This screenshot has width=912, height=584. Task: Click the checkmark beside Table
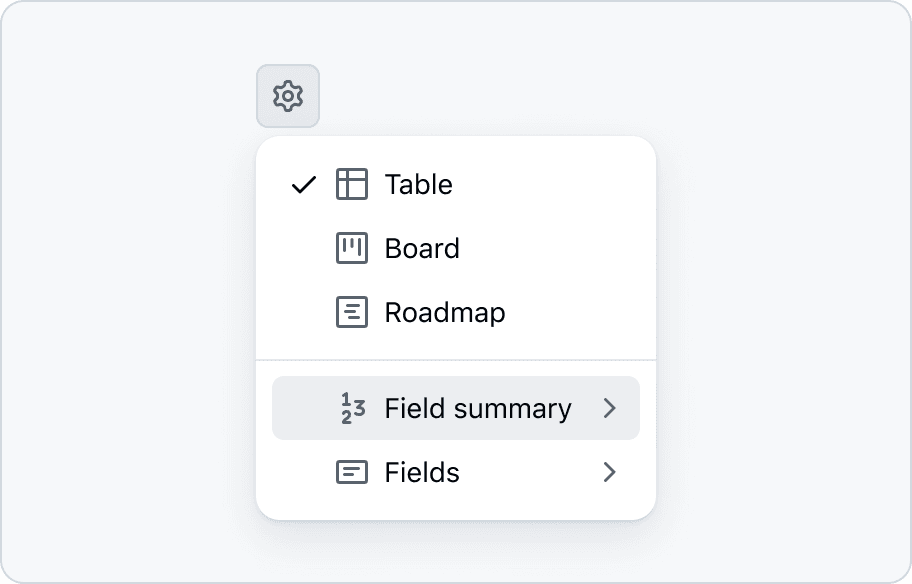[304, 185]
